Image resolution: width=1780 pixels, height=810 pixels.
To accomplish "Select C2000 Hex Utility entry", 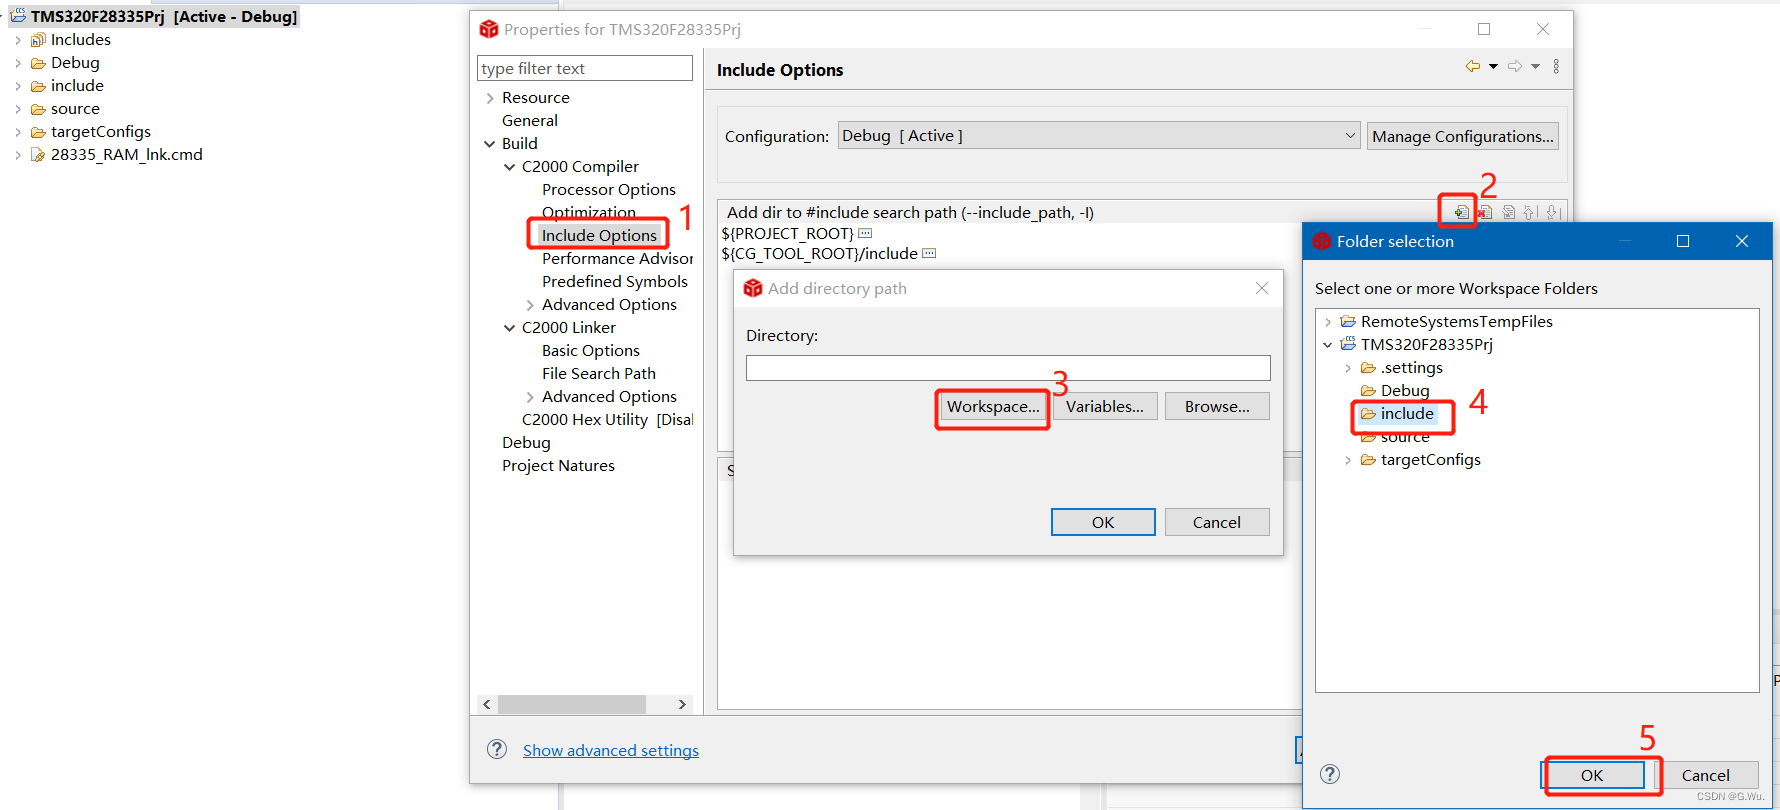I will 607,419.
